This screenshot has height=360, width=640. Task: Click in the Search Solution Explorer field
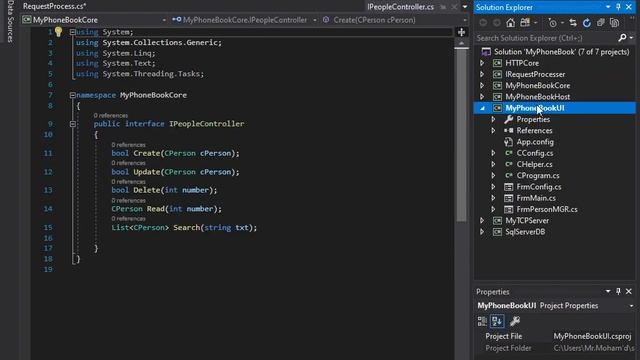click(x=545, y=38)
